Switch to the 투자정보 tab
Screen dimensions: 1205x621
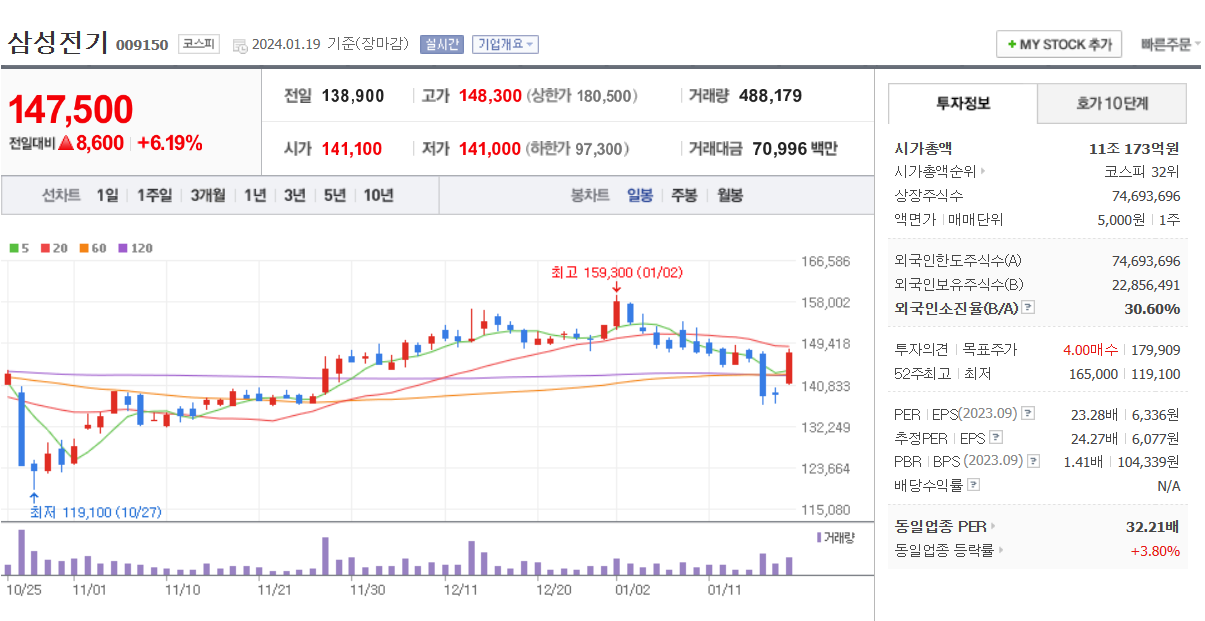coord(962,103)
